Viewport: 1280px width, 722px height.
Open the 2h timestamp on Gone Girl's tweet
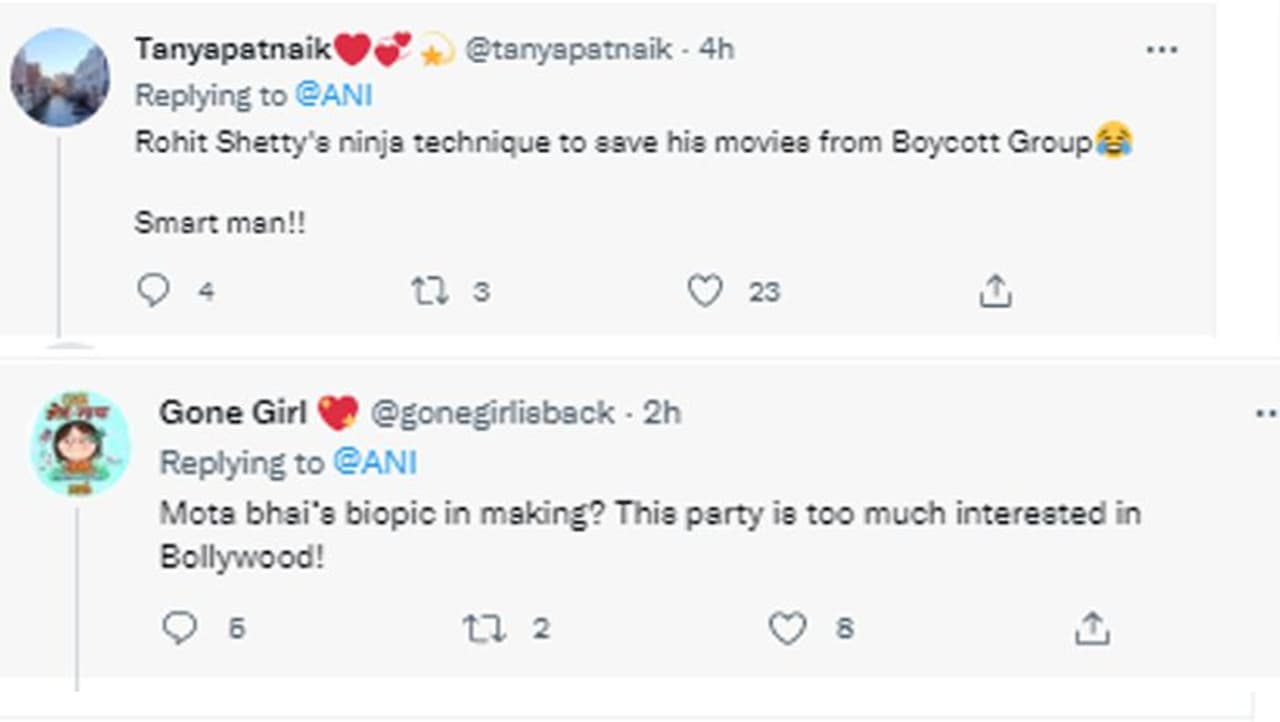[x=661, y=412]
